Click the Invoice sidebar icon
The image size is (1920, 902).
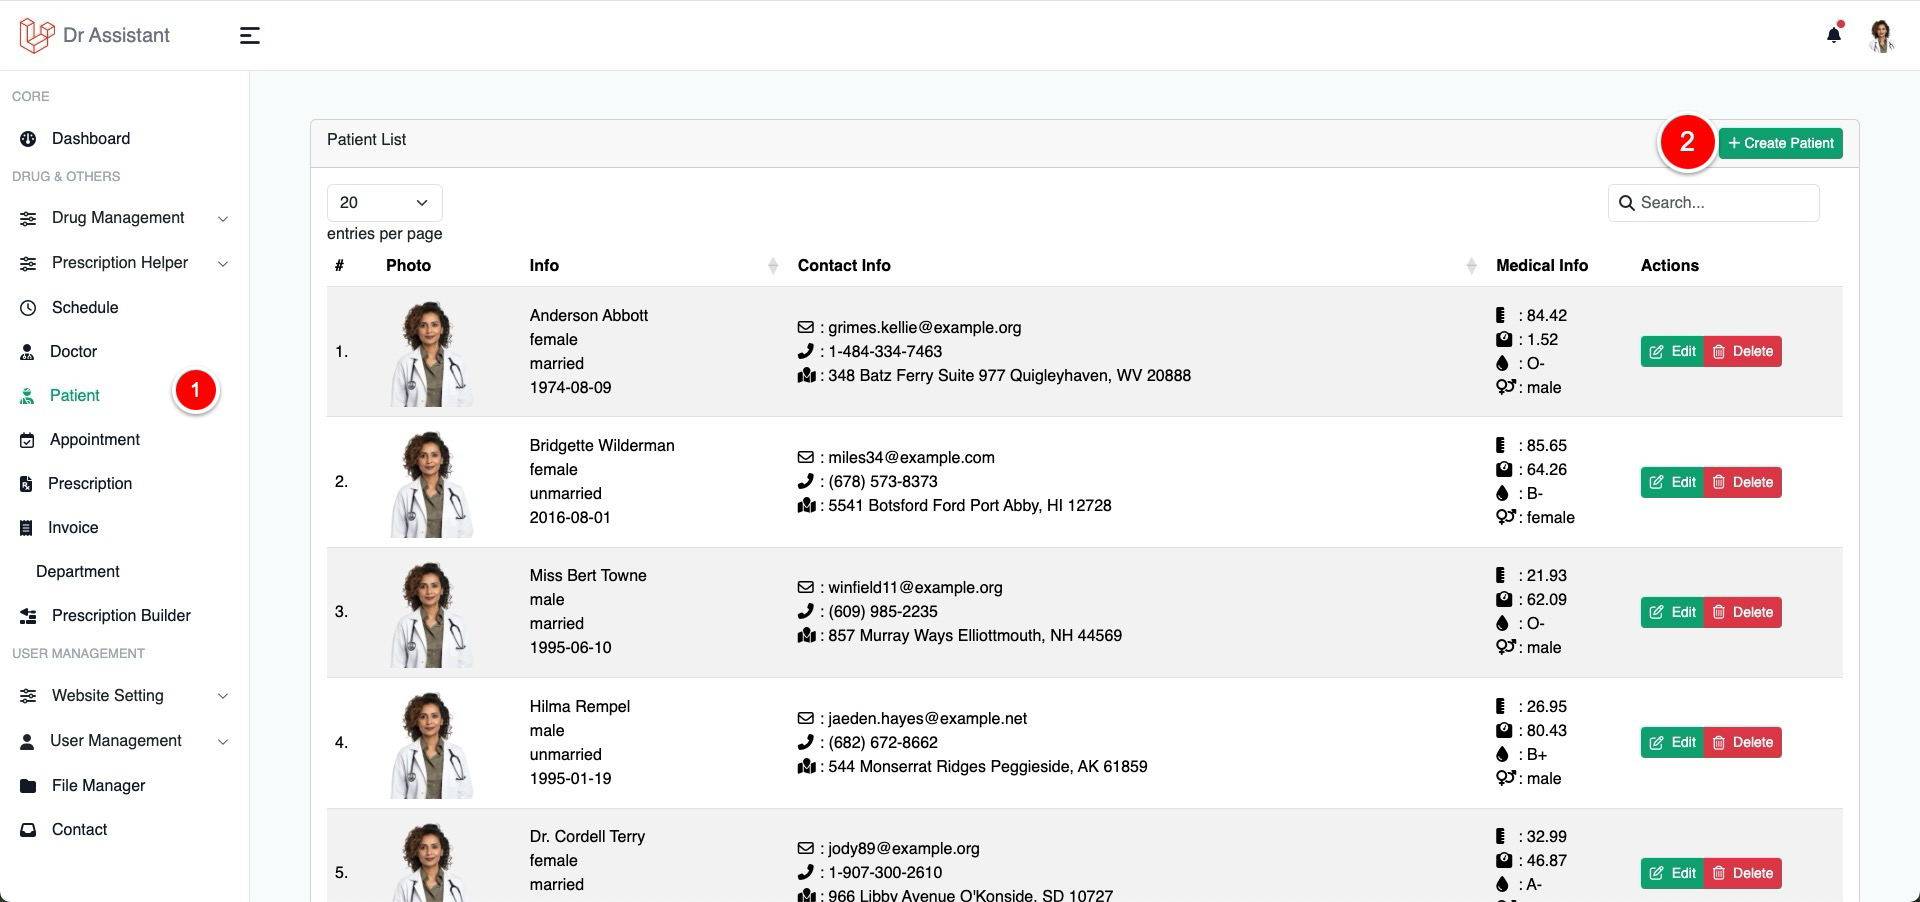26,528
